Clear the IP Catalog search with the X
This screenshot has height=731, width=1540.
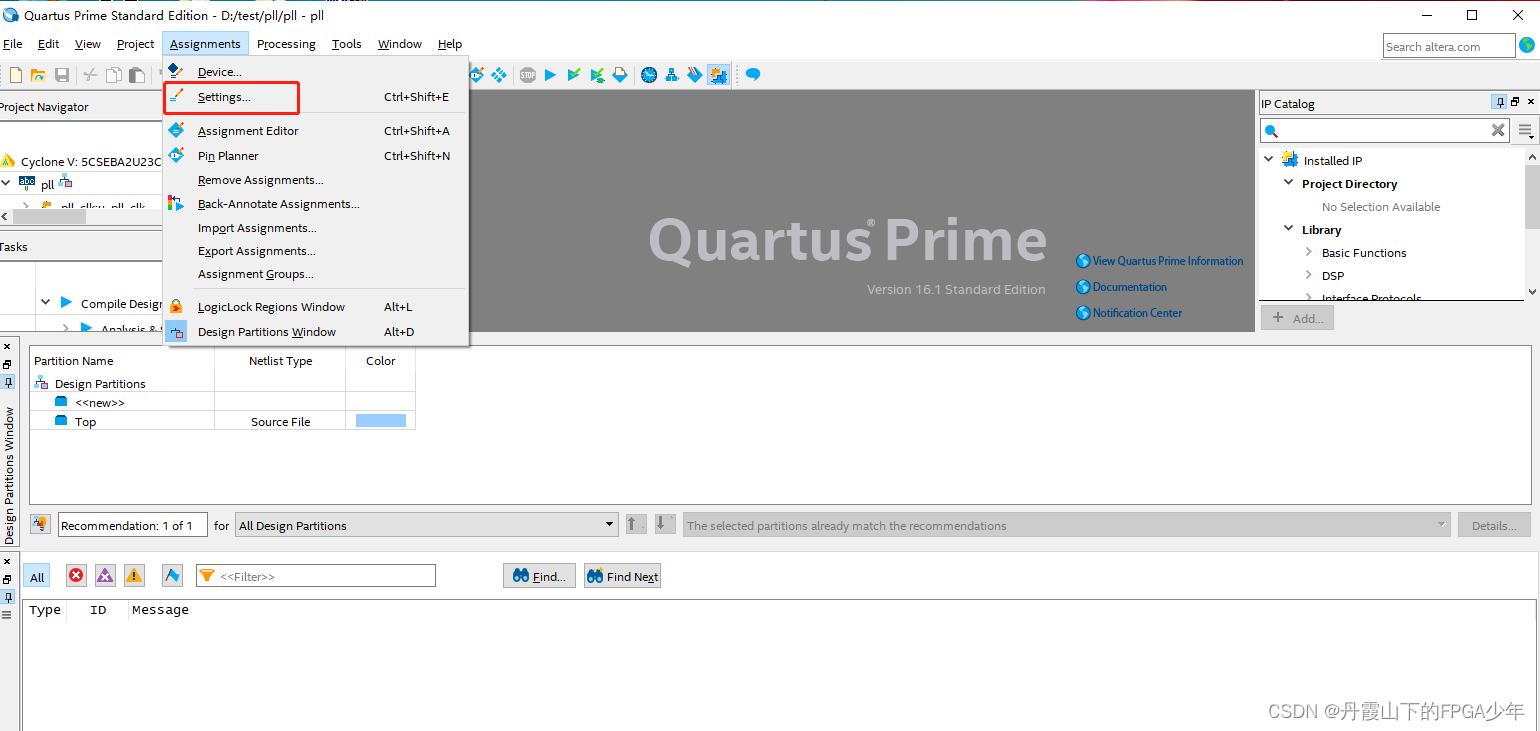(1498, 130)
